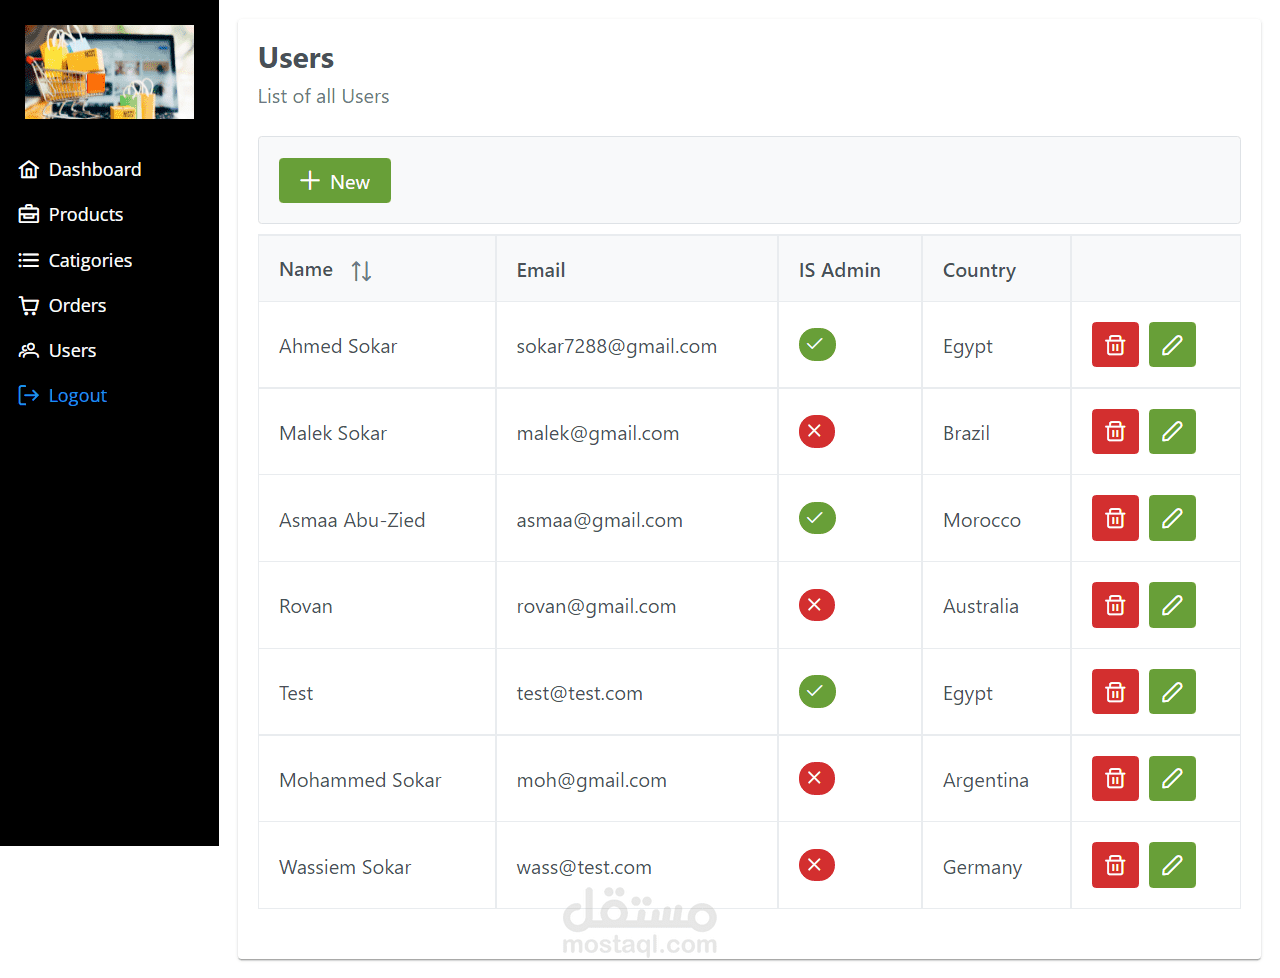Image resolution: width=1280 pixels, height=978 pixels.
Task: Select the email moh@gmail.com
Action: pos(592,780)
